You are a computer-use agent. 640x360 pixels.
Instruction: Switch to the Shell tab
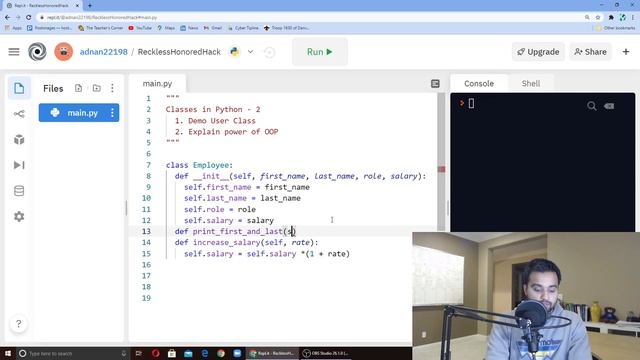[x=531, y=83]
